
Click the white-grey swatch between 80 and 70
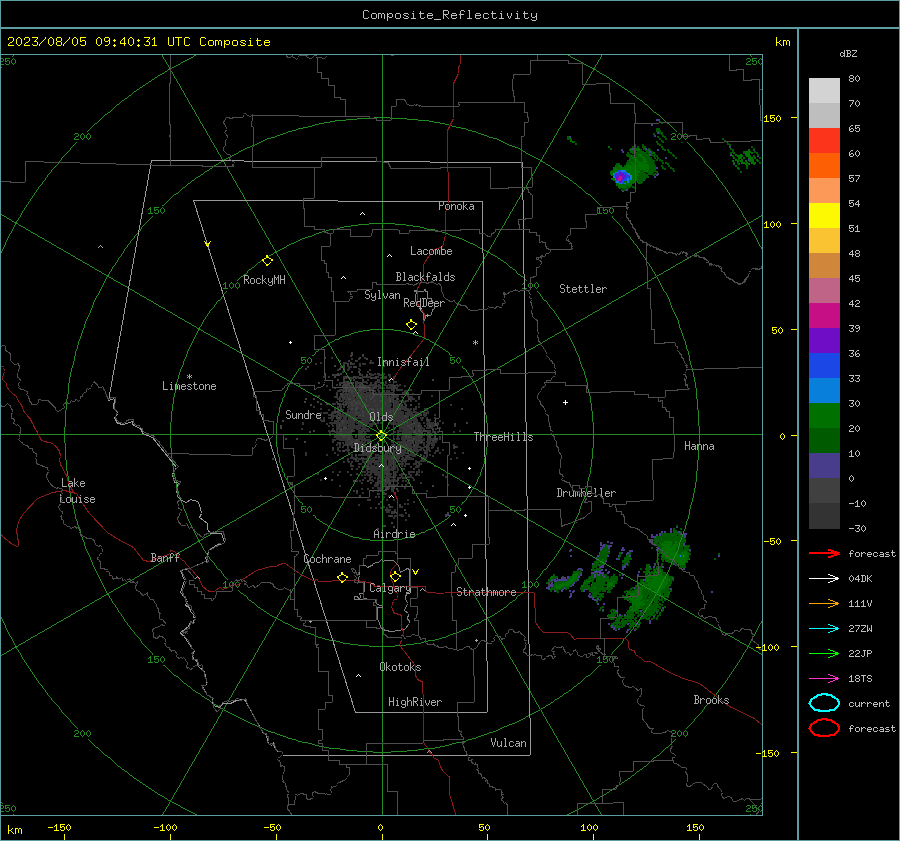click(824, 91)
